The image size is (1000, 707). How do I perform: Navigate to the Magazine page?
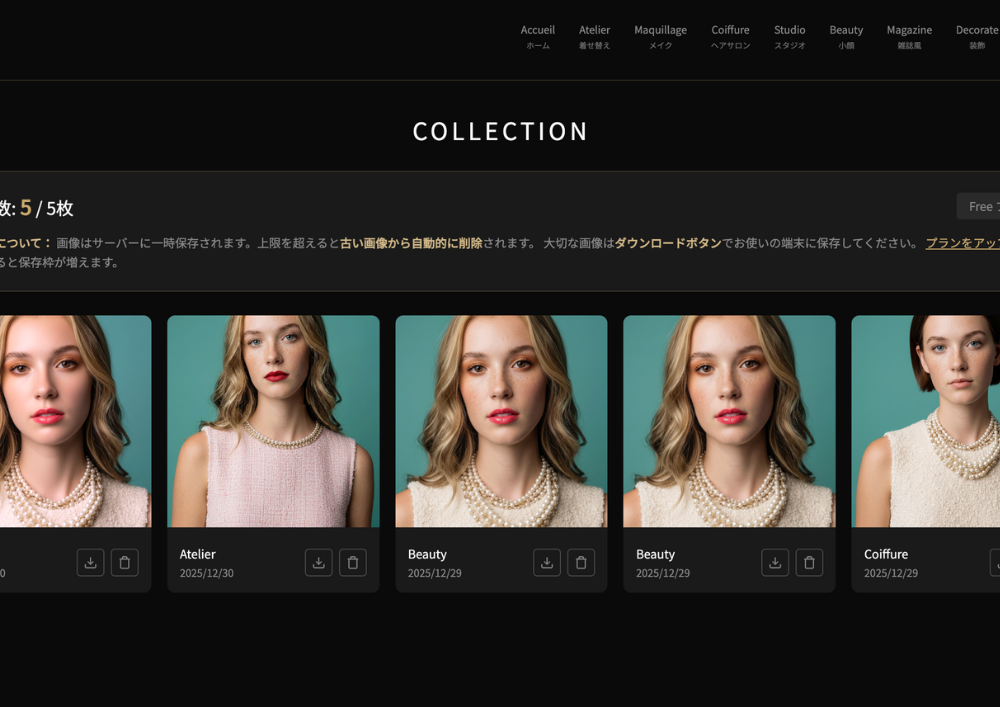[x=909, y=36]
